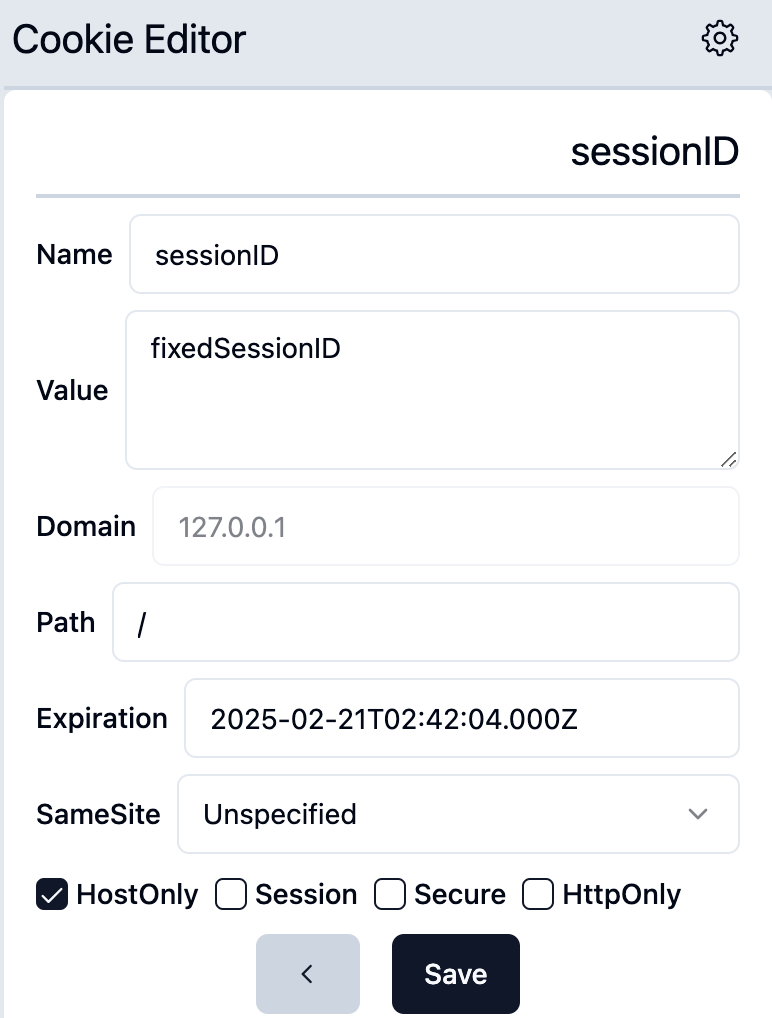Open the settings gear icon
Screen dimensions: 772x1018
tap(720, 39)
